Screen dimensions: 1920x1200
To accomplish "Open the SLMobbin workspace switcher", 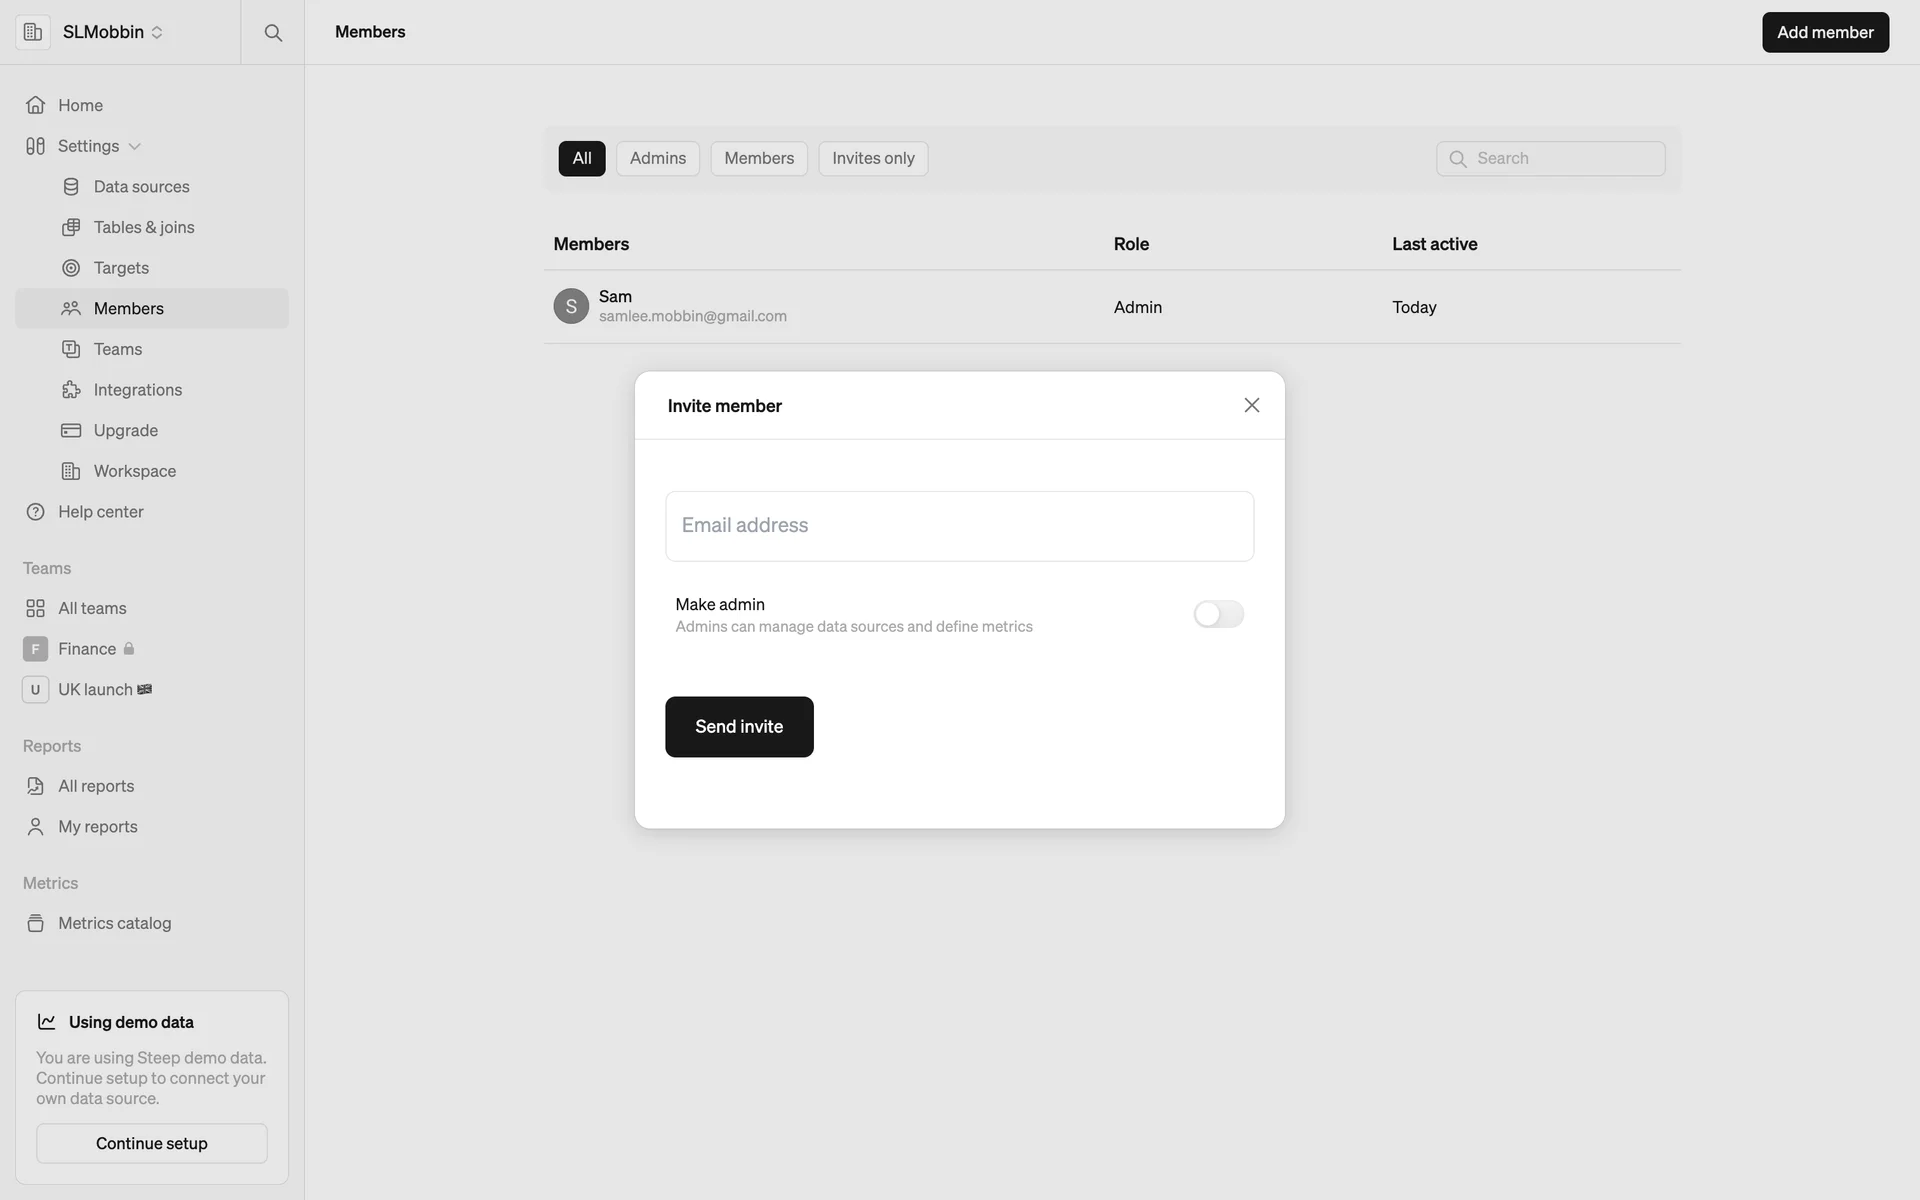I will click(112, 32).
